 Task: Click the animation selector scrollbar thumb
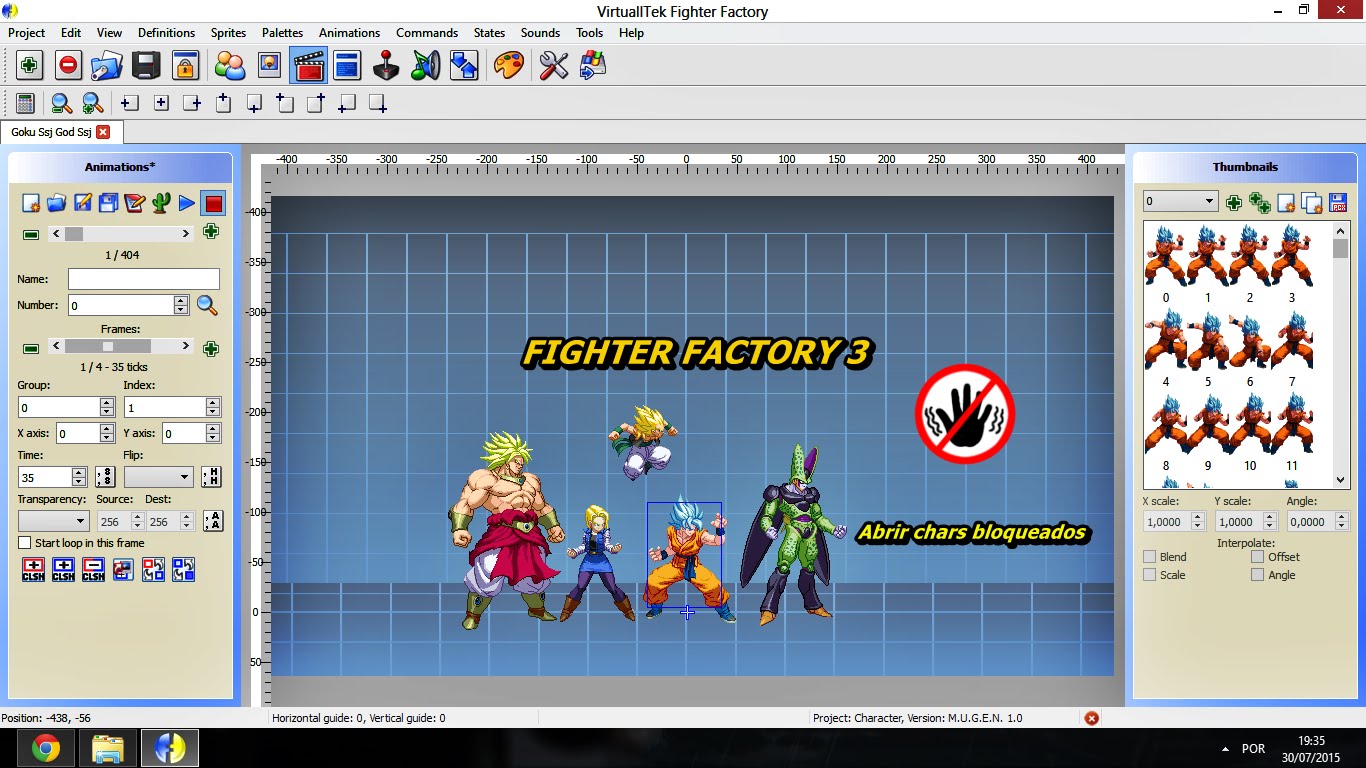(74, 234)
